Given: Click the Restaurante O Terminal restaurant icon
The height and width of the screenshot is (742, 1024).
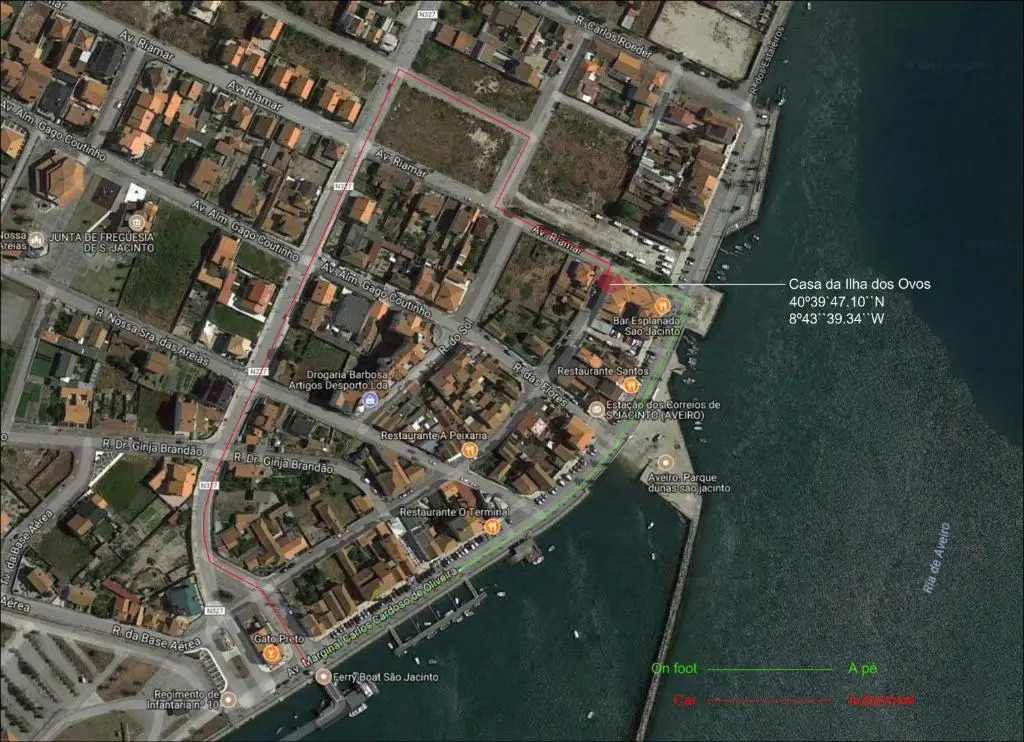Looking at the screenshot, I should (x=492, y=527).
